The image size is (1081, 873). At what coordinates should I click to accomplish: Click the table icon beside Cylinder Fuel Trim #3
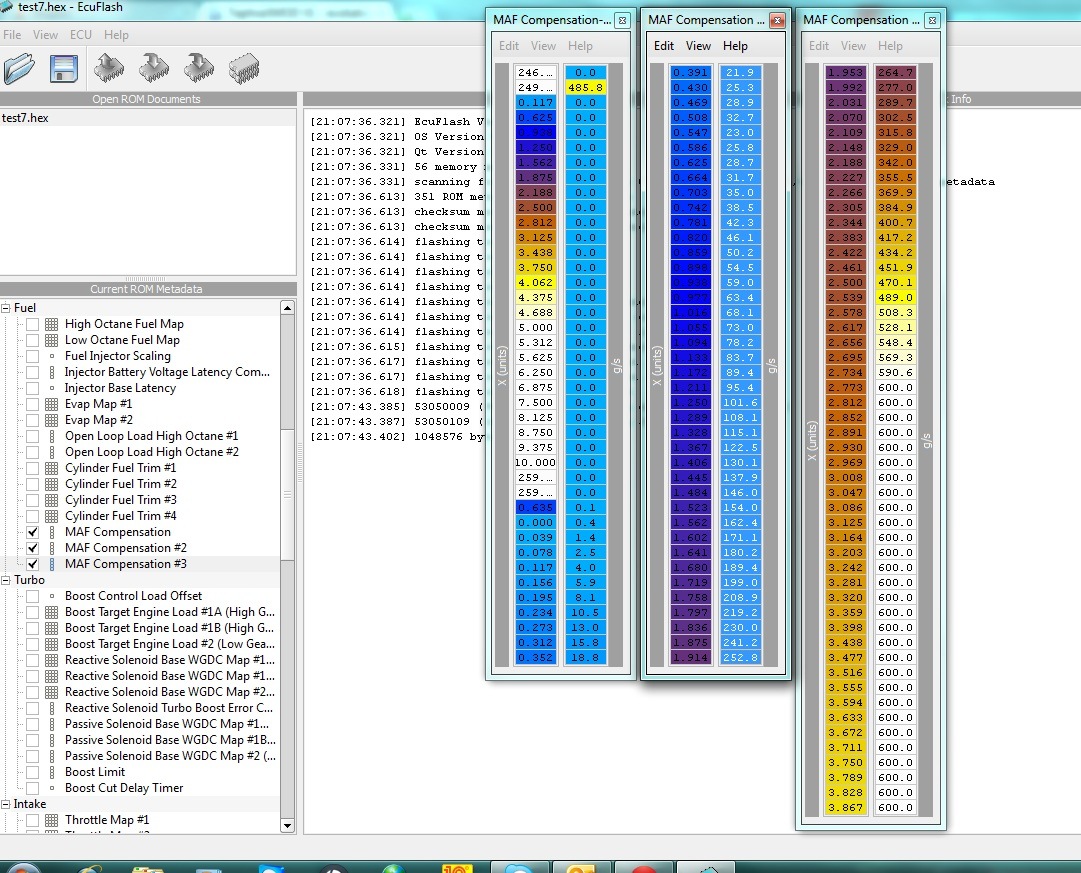pos(52,500)
